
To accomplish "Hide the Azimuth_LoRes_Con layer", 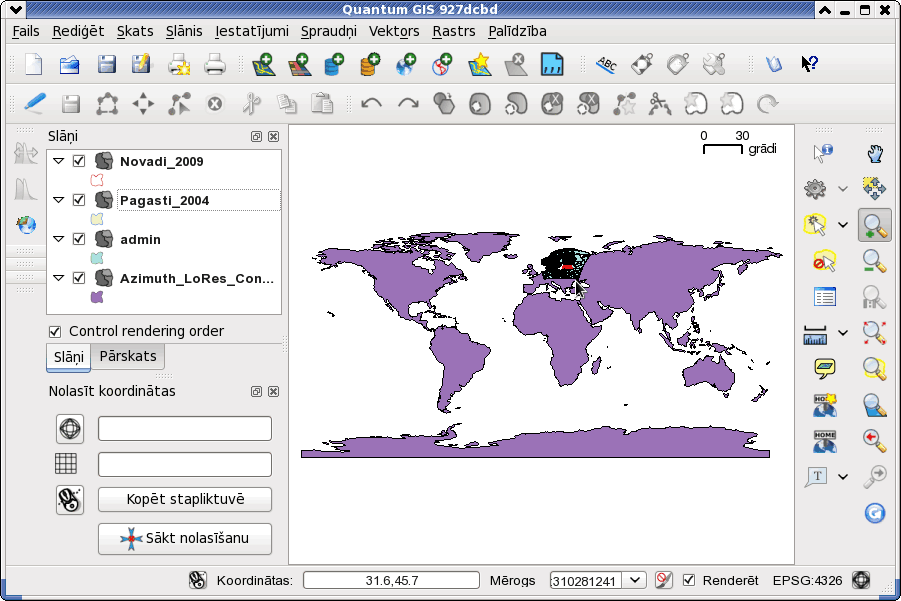I will [79, 278].
